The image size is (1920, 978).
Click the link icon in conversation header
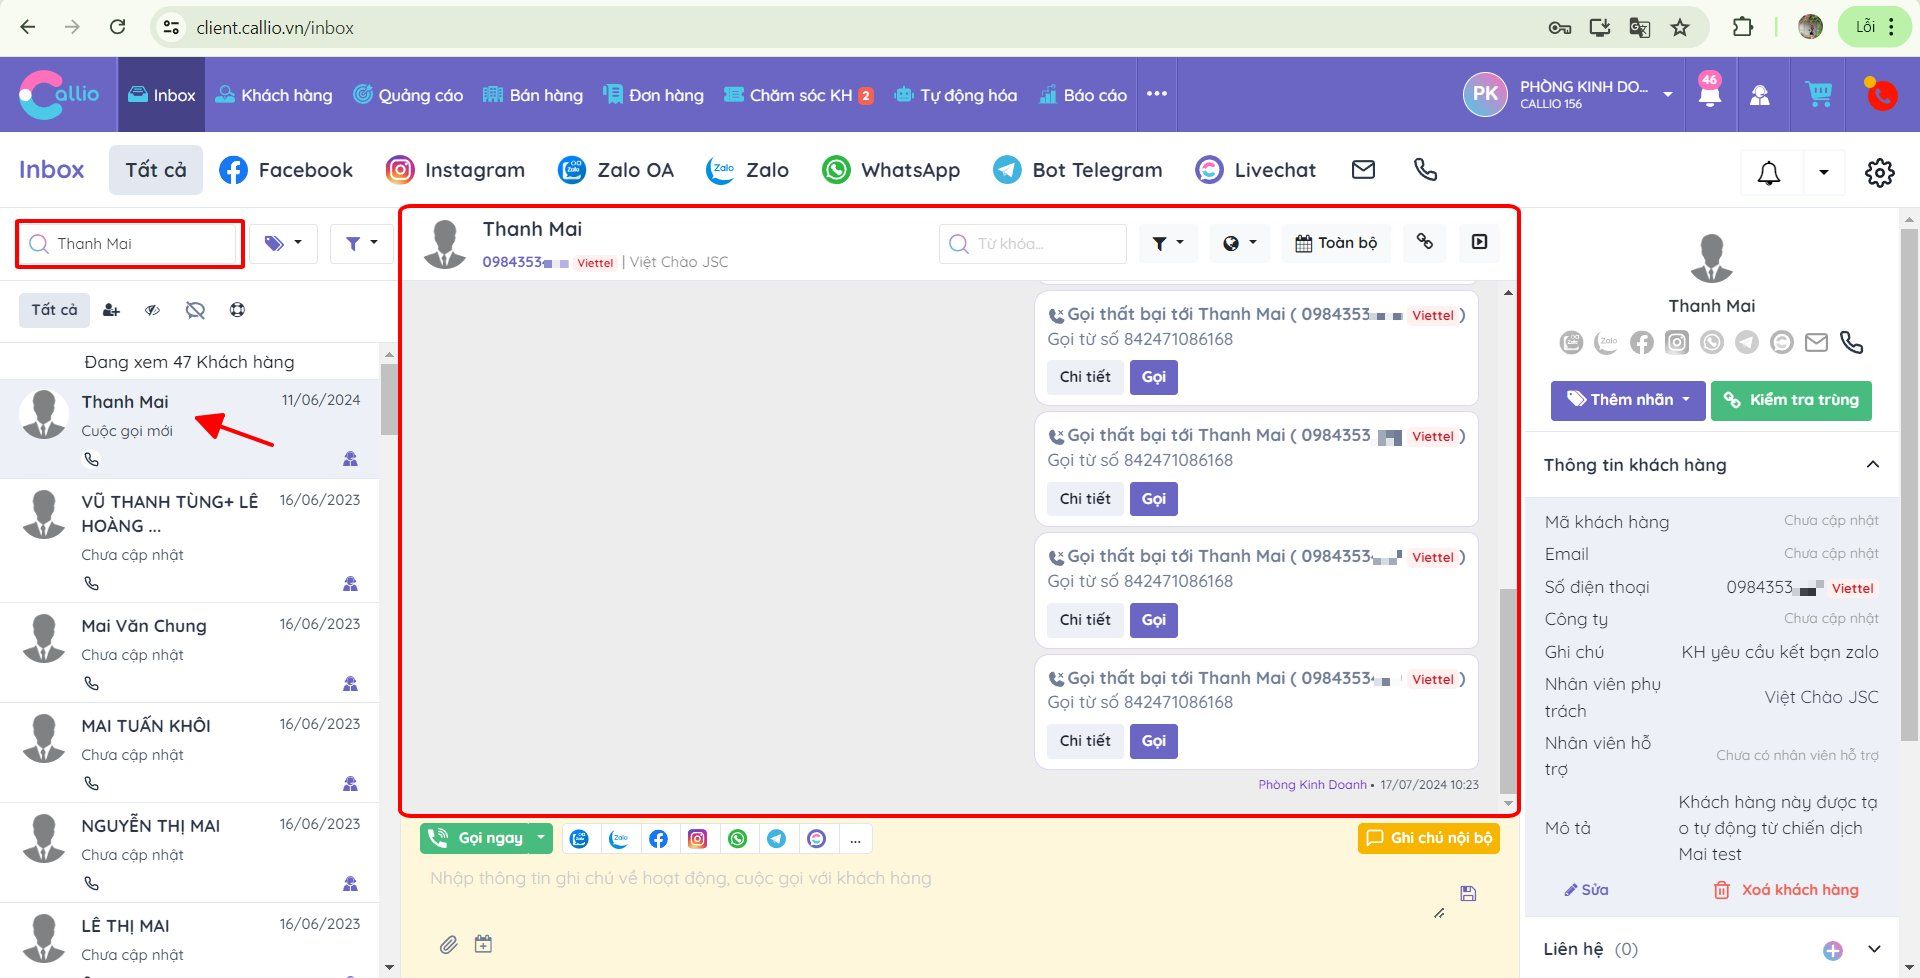pos(1424,242)
